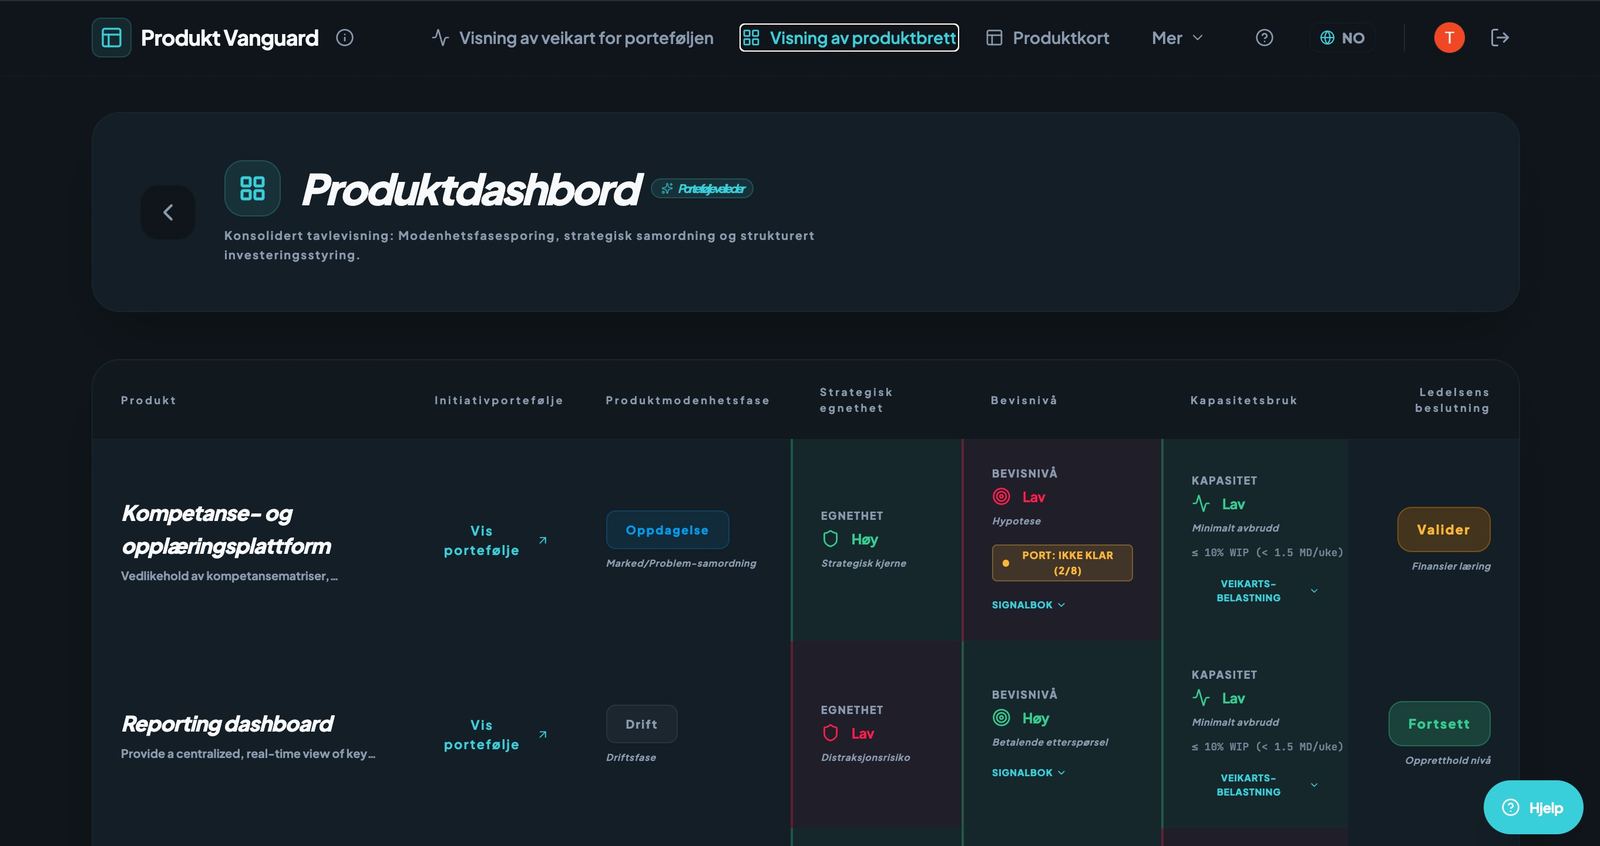The width and height of the screenshot is (1600, 846).
Task: Click the logout icon in top bar
Action: pos(1499,38)
